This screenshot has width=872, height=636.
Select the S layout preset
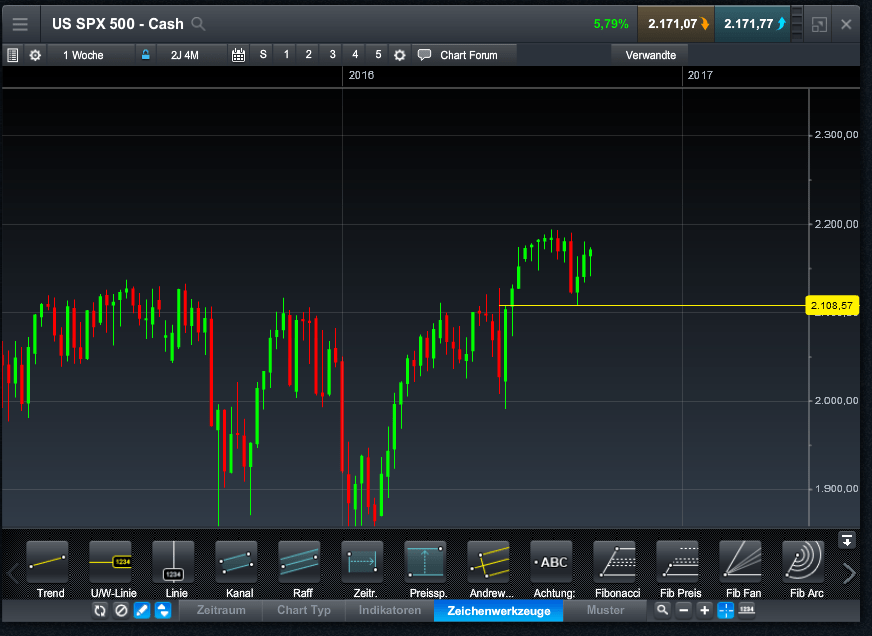(x=263, y=54)
